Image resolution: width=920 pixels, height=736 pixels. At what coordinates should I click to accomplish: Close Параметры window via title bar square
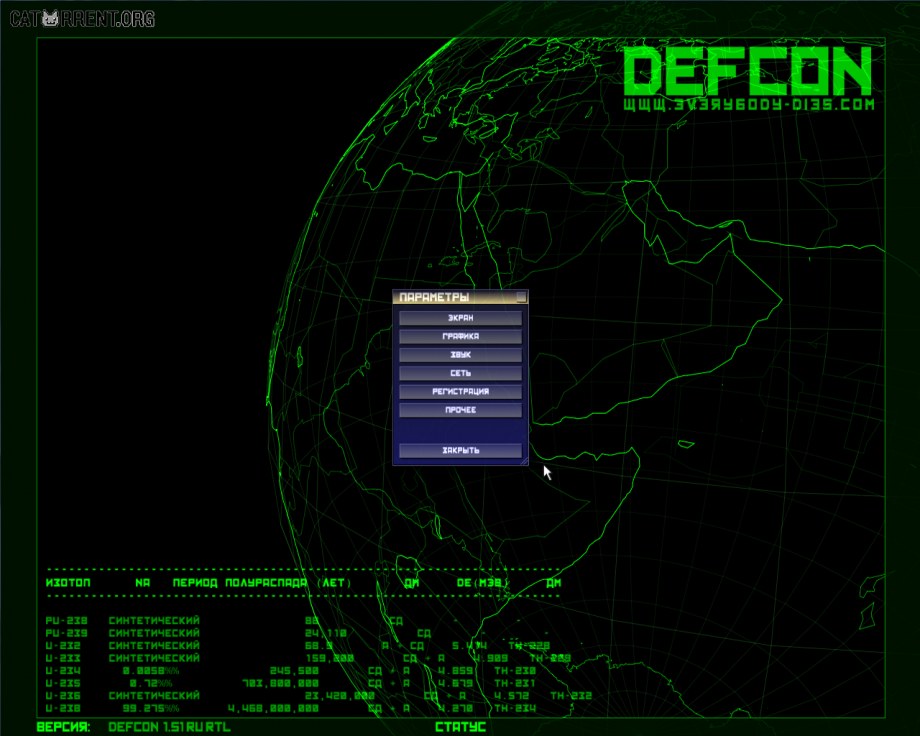pyautogui.click(x=521, y=297)
